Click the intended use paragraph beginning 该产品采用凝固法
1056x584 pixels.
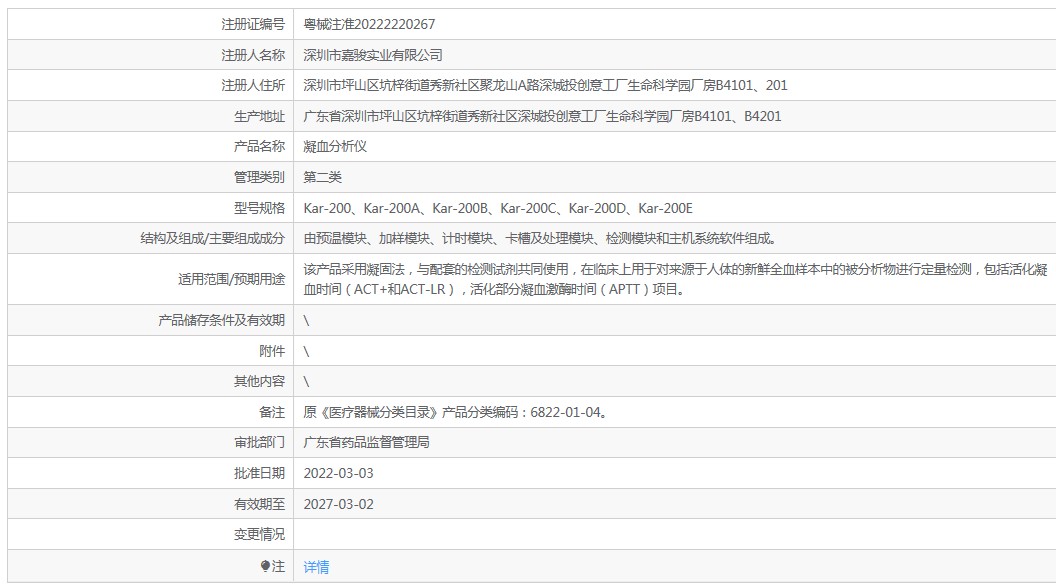pyautogui.click(x=675, y=280)
